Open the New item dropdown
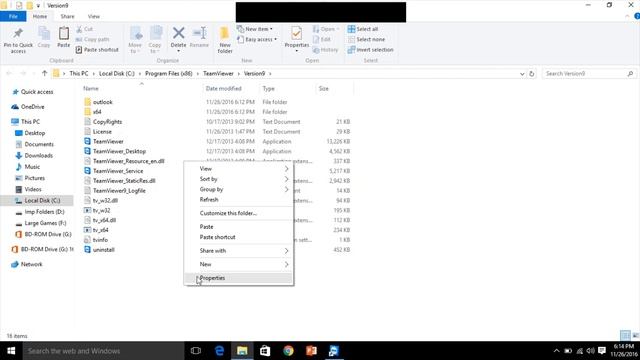The height and width of the screenshot is (360, 640). pos(255,29)
